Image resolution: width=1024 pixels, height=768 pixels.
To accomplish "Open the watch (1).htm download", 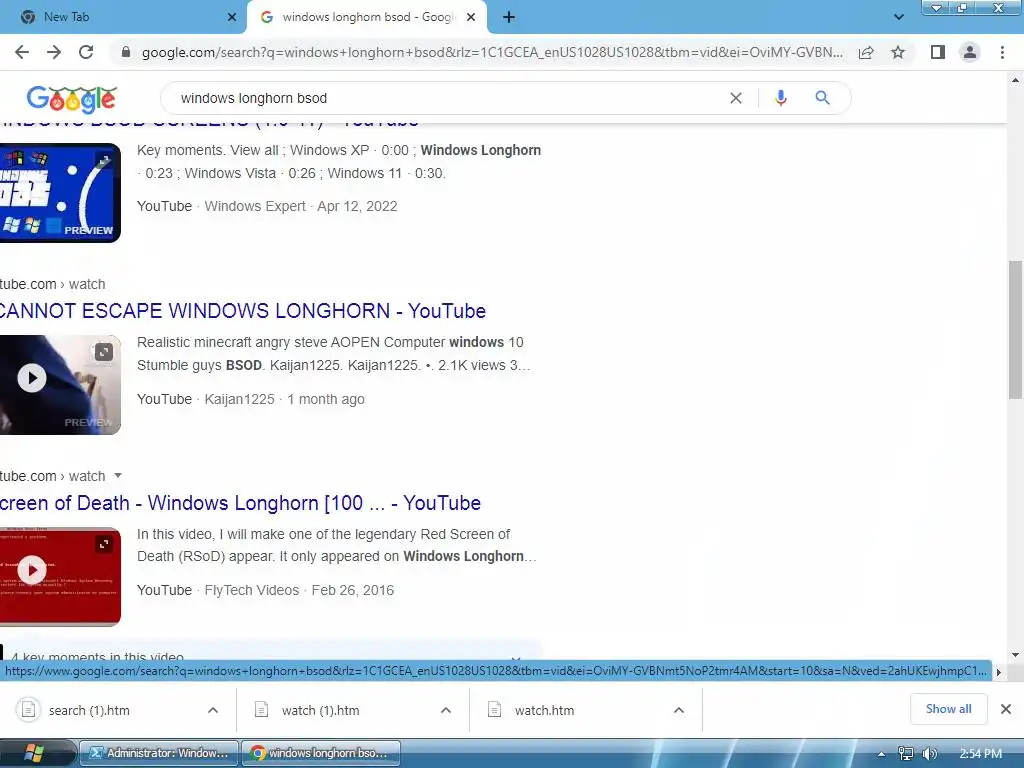I will [x=321, y=710].
